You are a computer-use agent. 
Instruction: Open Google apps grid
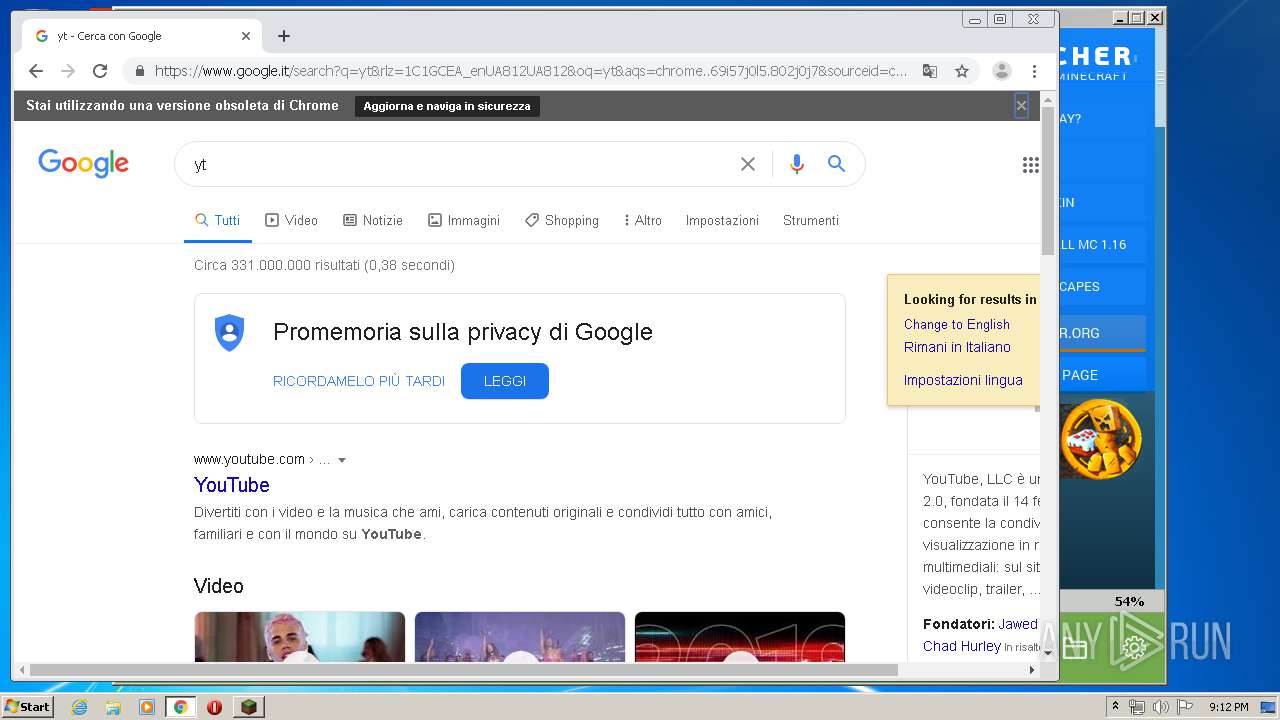[1031, 165]
